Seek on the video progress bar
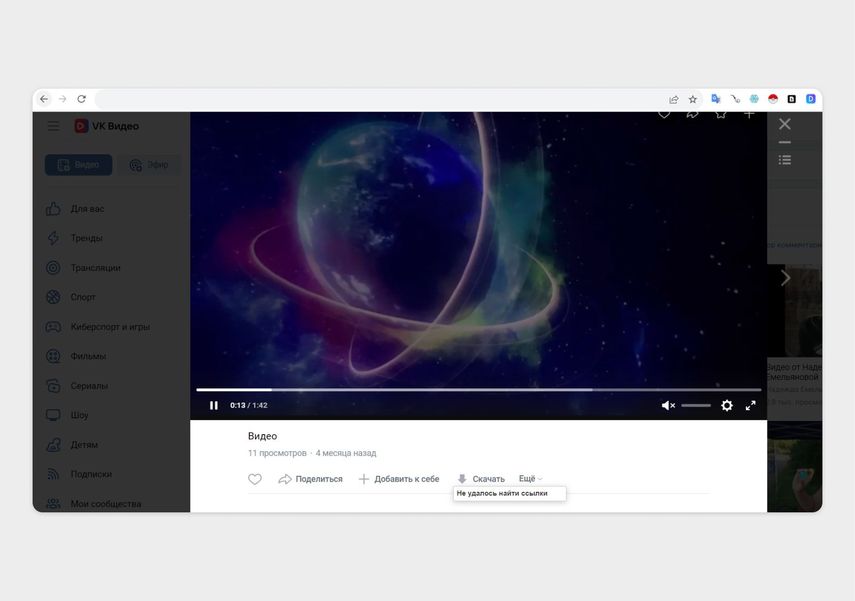The height and width of the screenshot is (601, 855). [478, 390]
